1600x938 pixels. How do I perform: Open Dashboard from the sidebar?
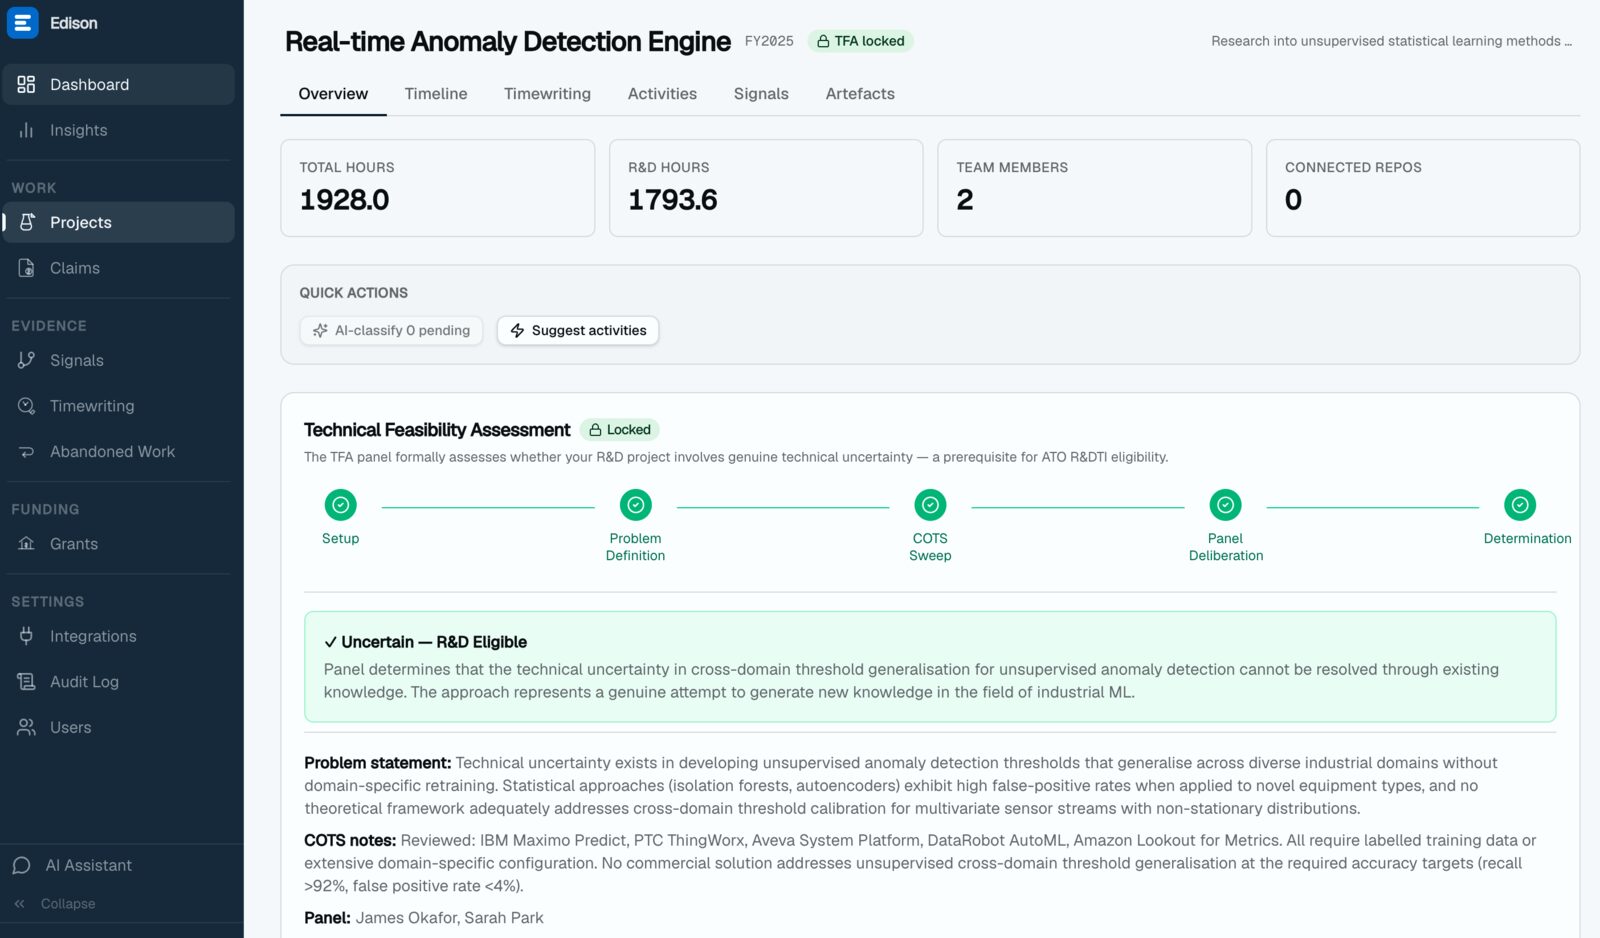119,84
